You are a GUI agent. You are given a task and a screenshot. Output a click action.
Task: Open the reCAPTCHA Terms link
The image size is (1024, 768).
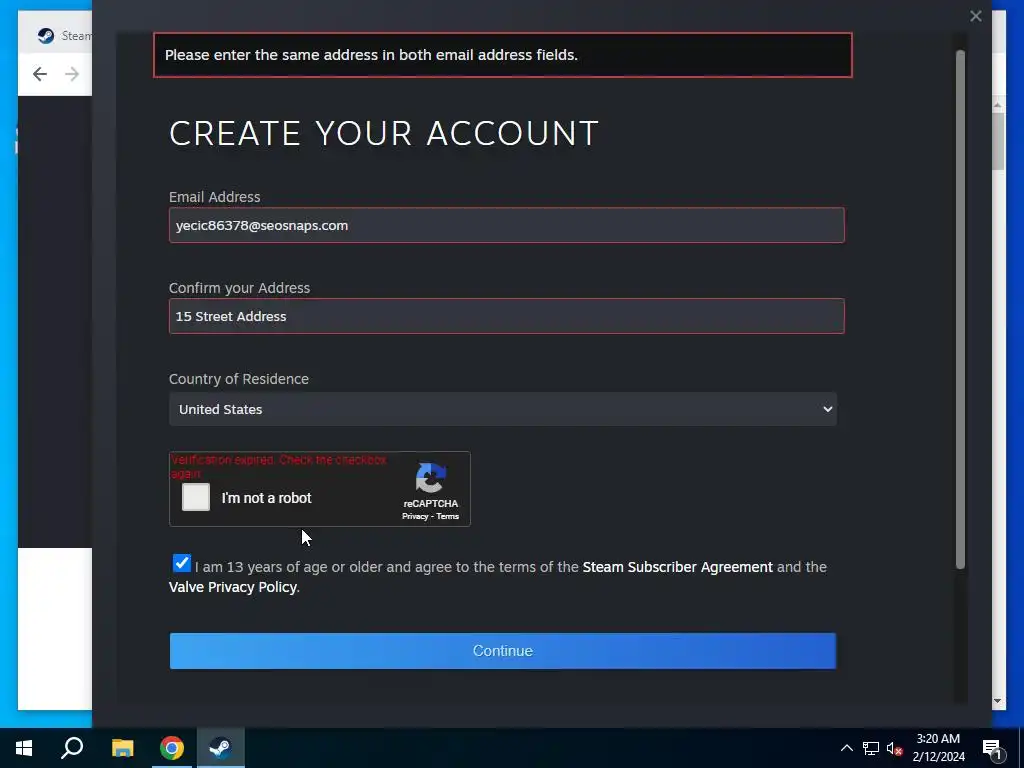point(447,517)
